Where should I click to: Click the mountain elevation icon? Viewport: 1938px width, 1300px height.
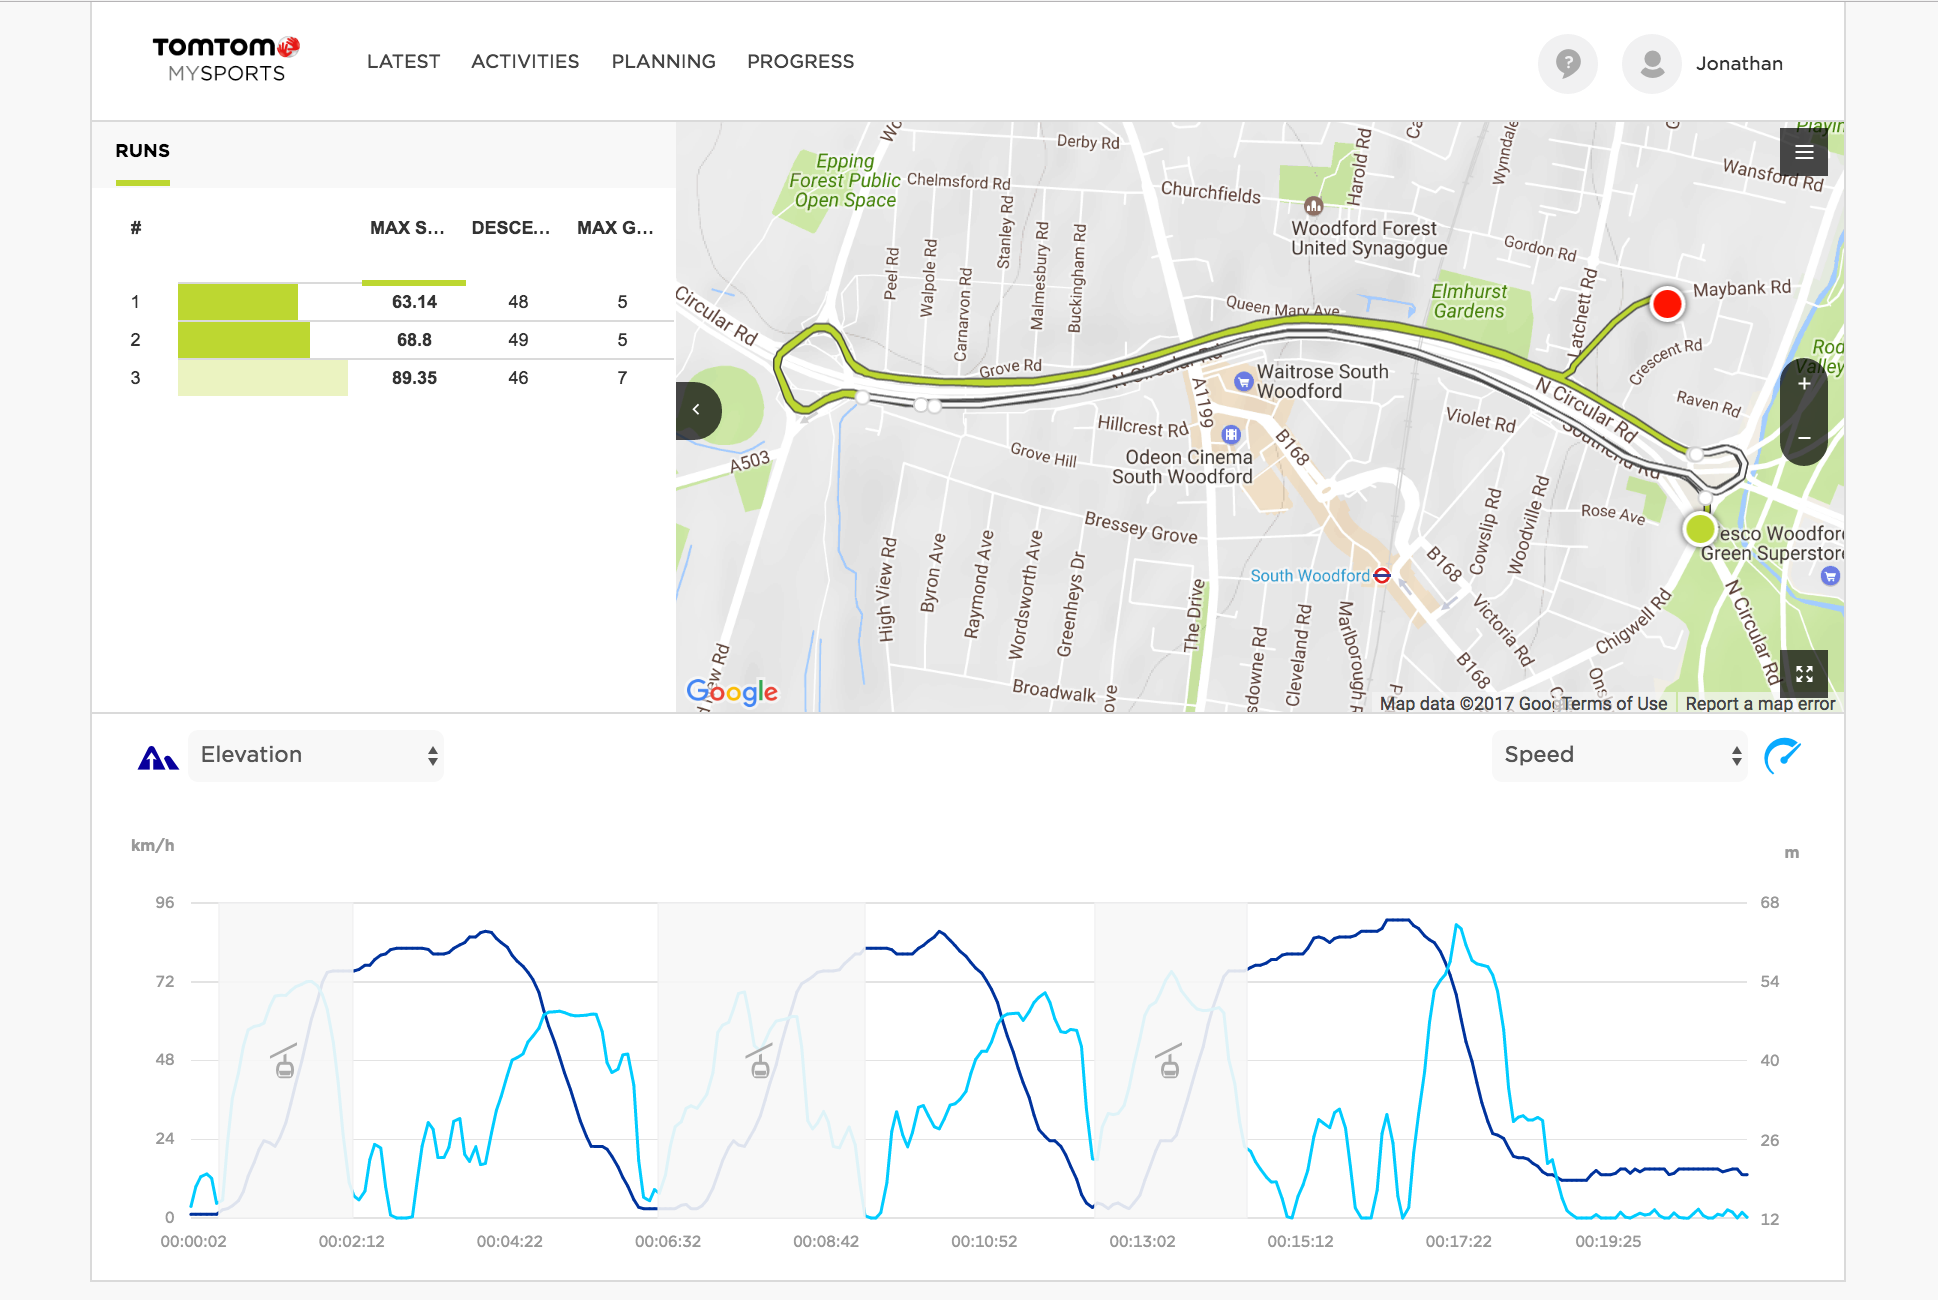click(x=157, y=757)
